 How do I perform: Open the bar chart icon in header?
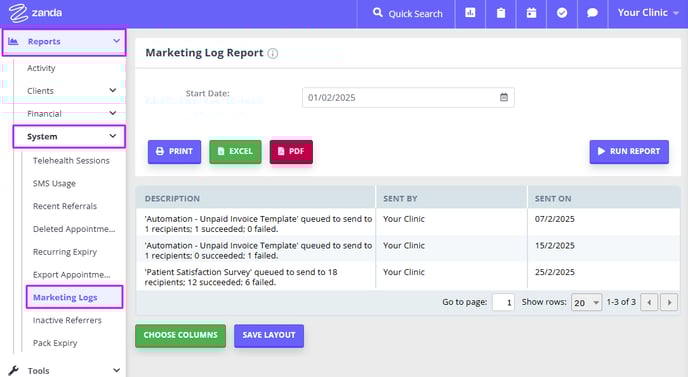tap(470, 13)
